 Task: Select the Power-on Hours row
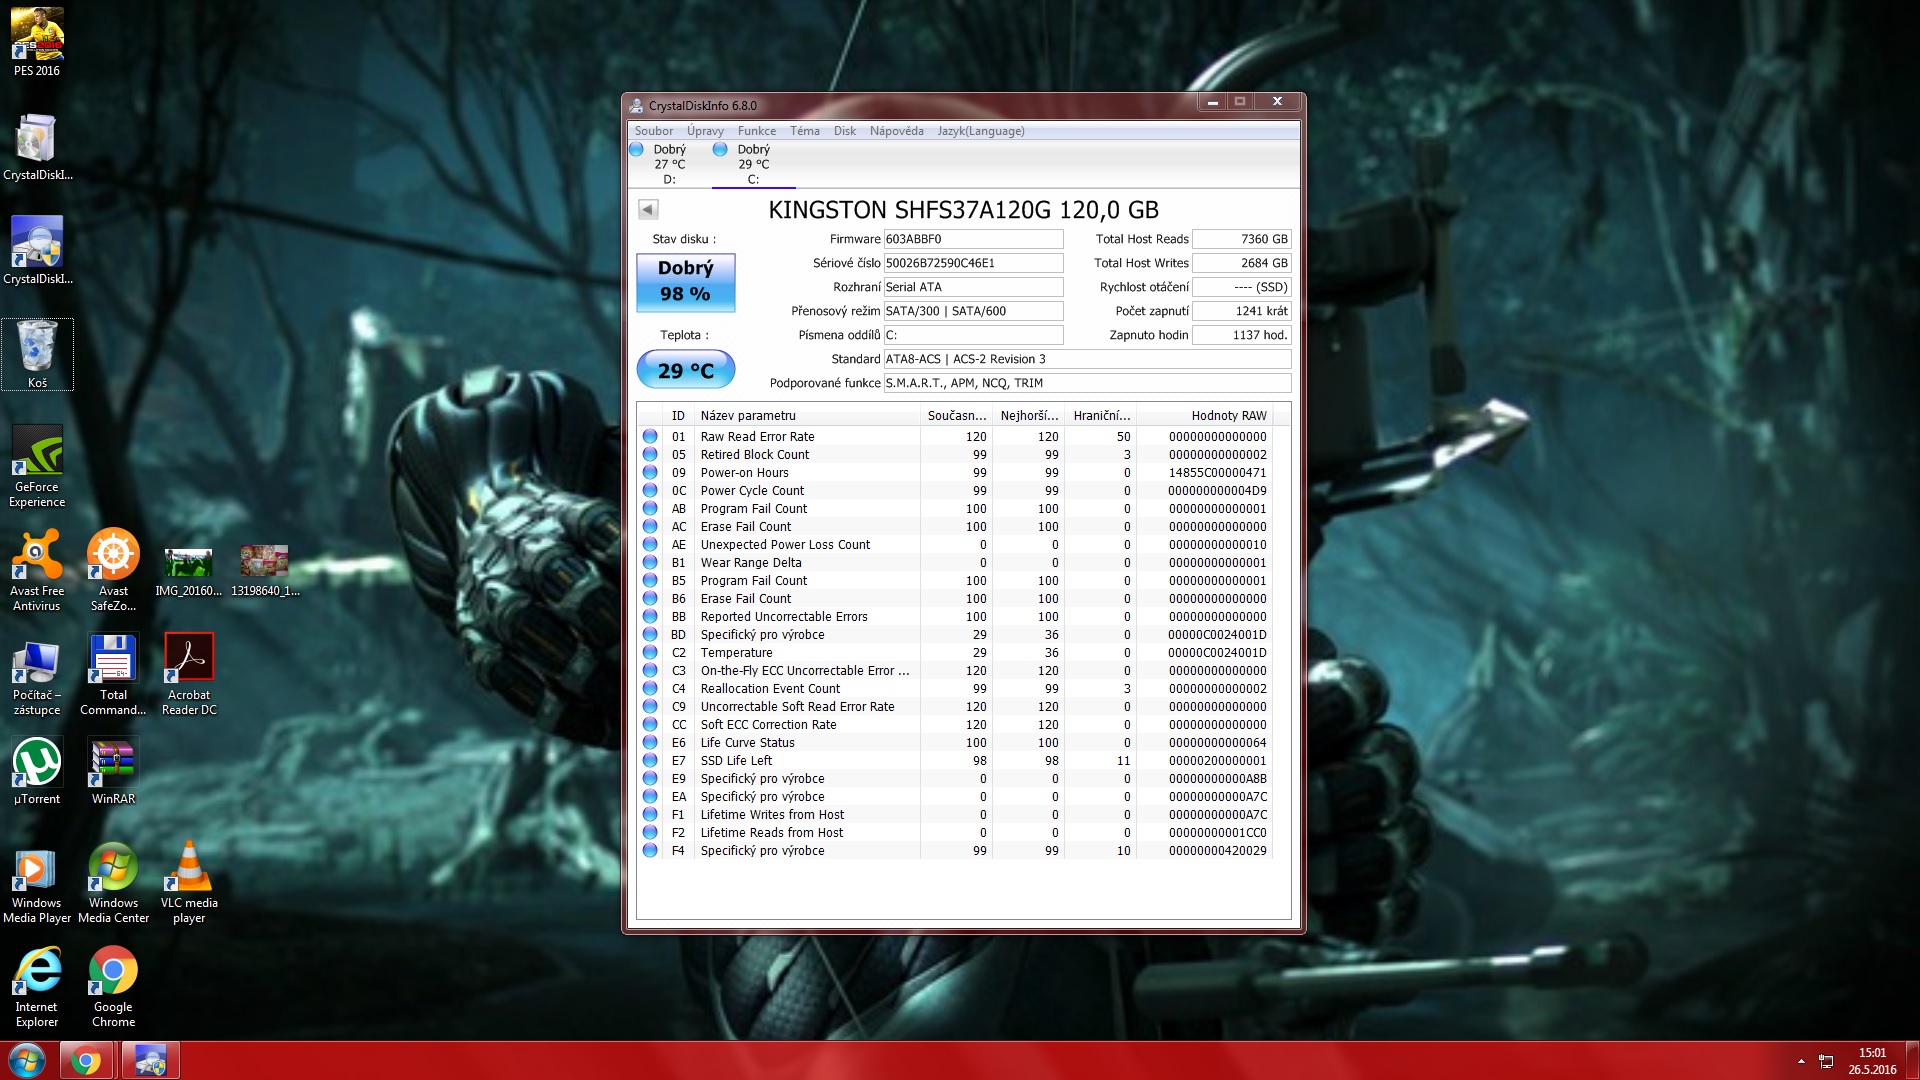[956, 473]
